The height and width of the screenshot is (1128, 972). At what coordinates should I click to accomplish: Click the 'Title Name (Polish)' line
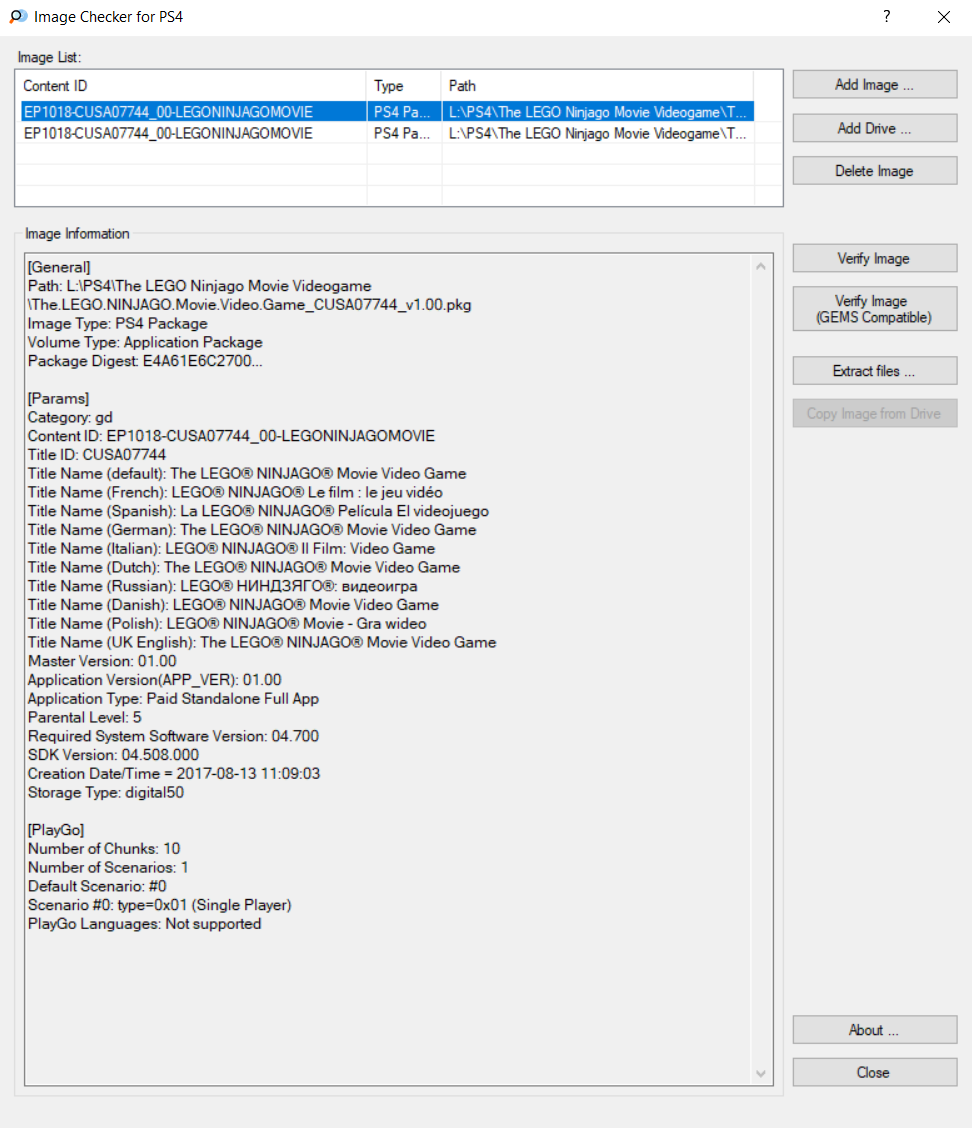tap(227, 622)
